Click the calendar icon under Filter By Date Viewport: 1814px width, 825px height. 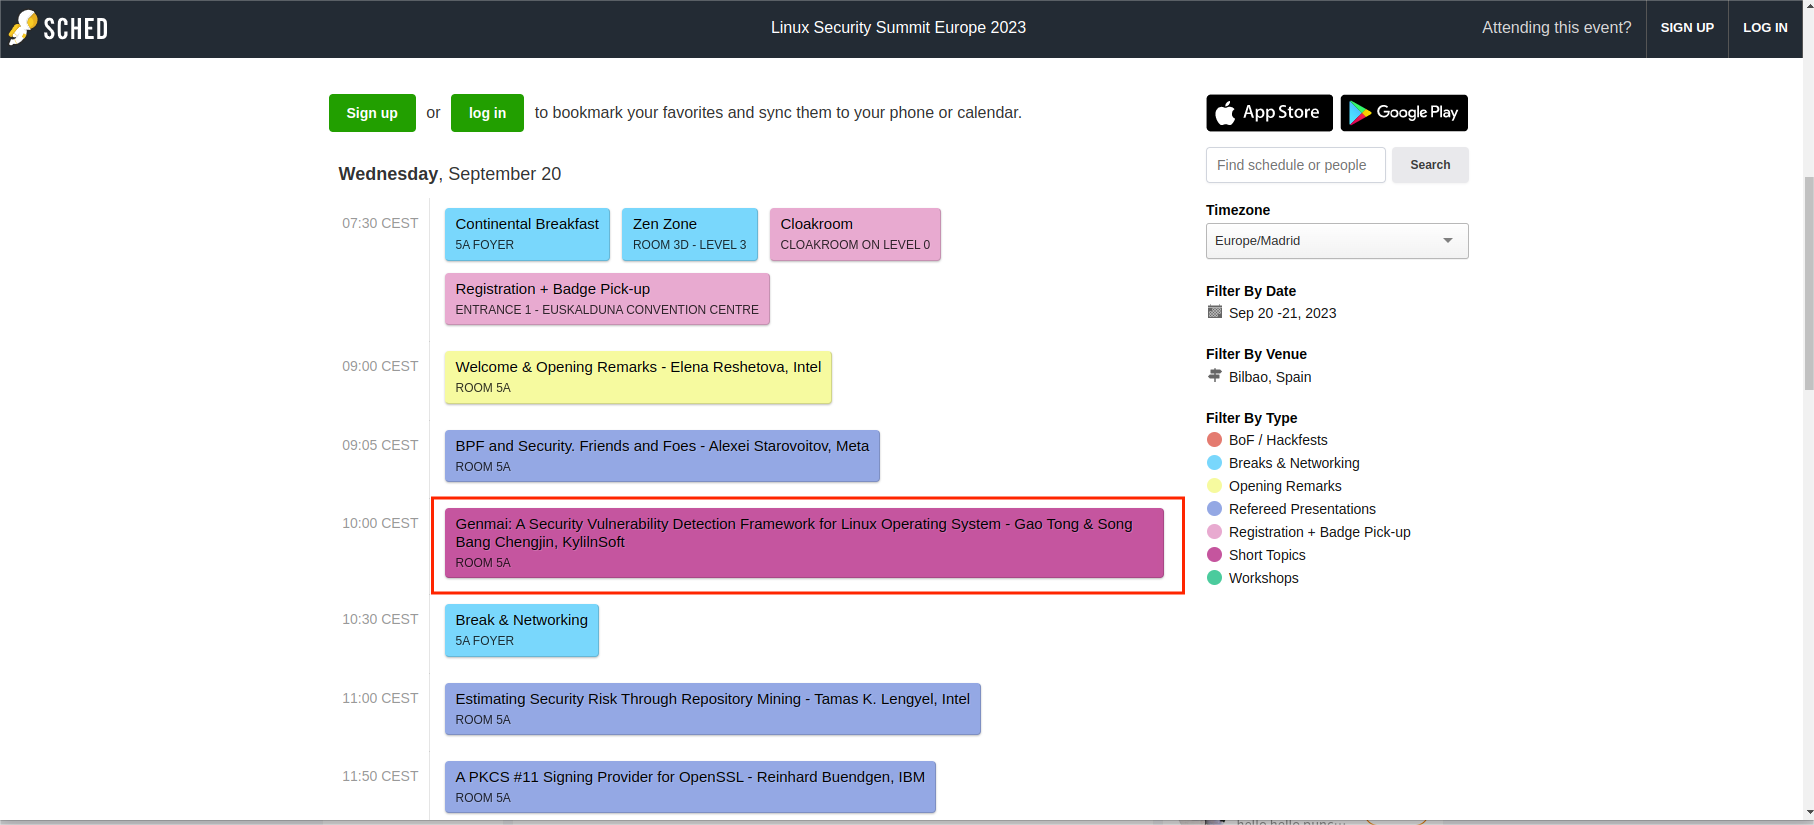click(1215, 312)
